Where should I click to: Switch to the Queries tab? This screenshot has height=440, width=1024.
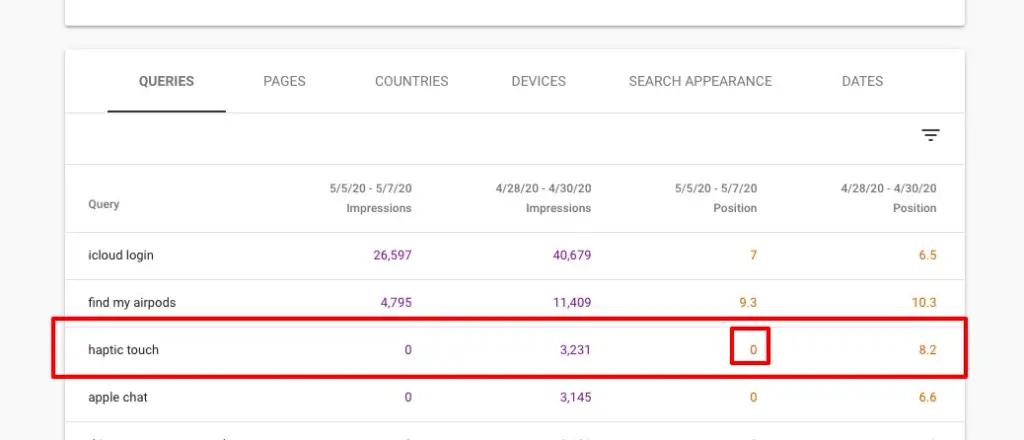pos(167,81)
